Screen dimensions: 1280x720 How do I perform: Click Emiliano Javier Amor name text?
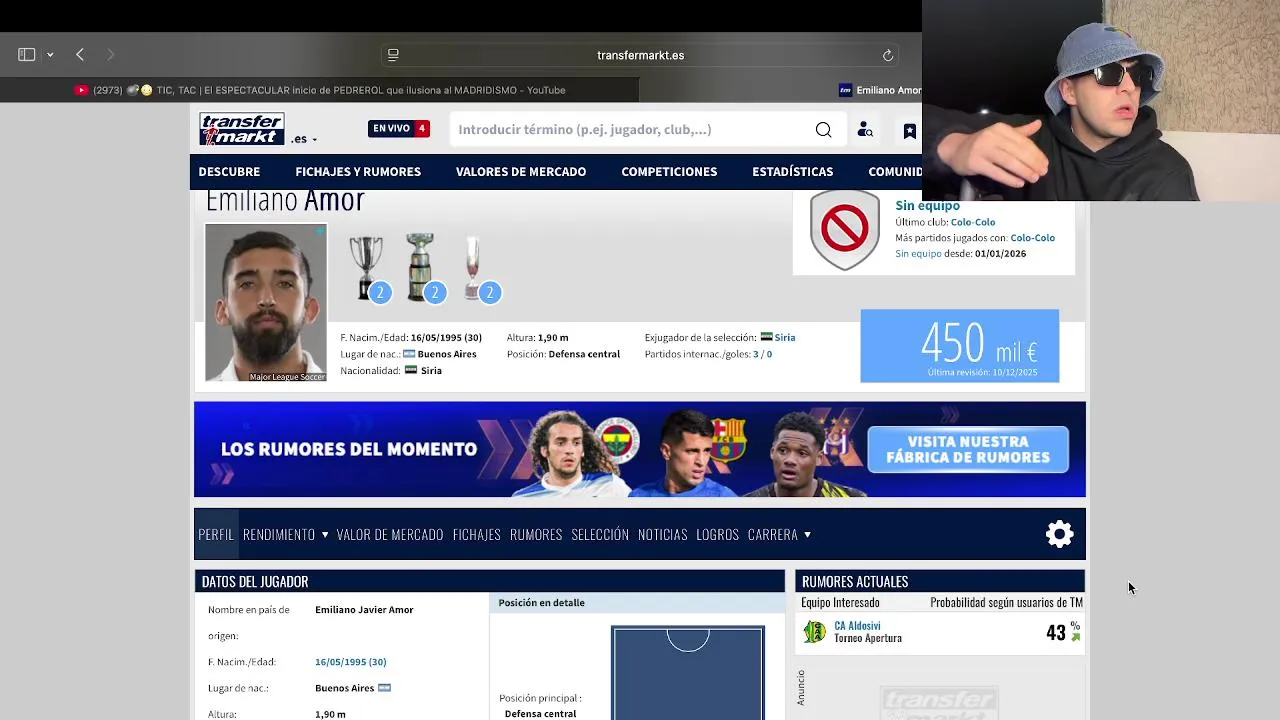pyautogui.click(x=364, y=610)
